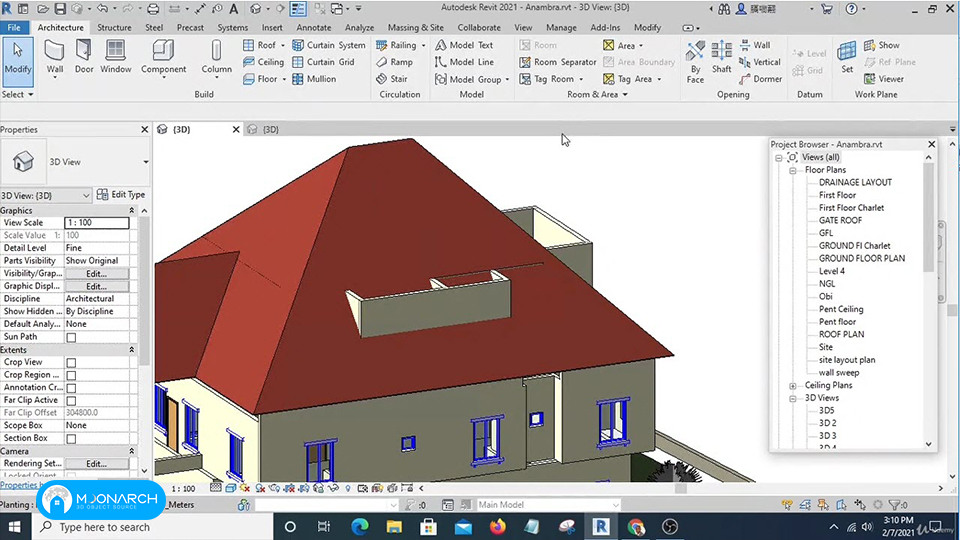Select the Door tool
The width and height of the screenshot is (960, 540).
coord(84,57)
